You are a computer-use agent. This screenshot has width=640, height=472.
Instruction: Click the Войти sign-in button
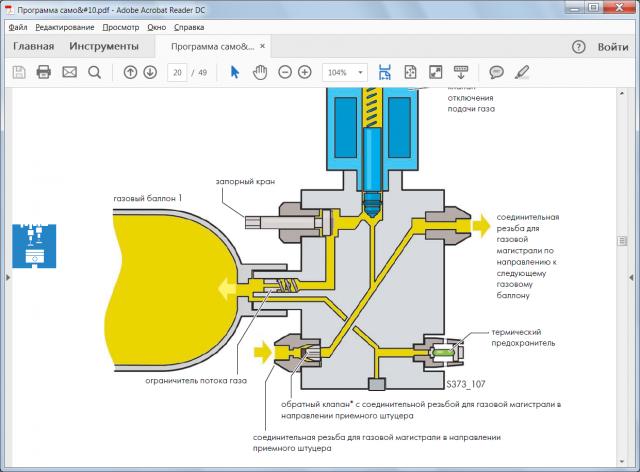click(x=613, y=46)
